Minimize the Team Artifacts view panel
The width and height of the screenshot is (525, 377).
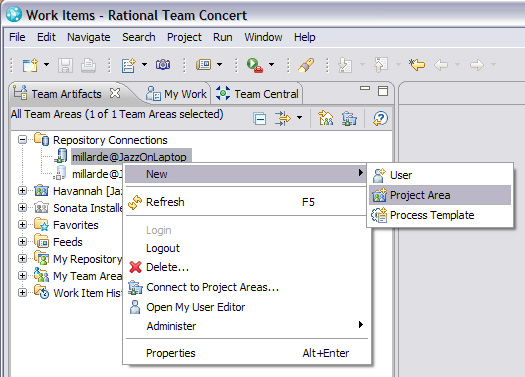pos(365,88)
